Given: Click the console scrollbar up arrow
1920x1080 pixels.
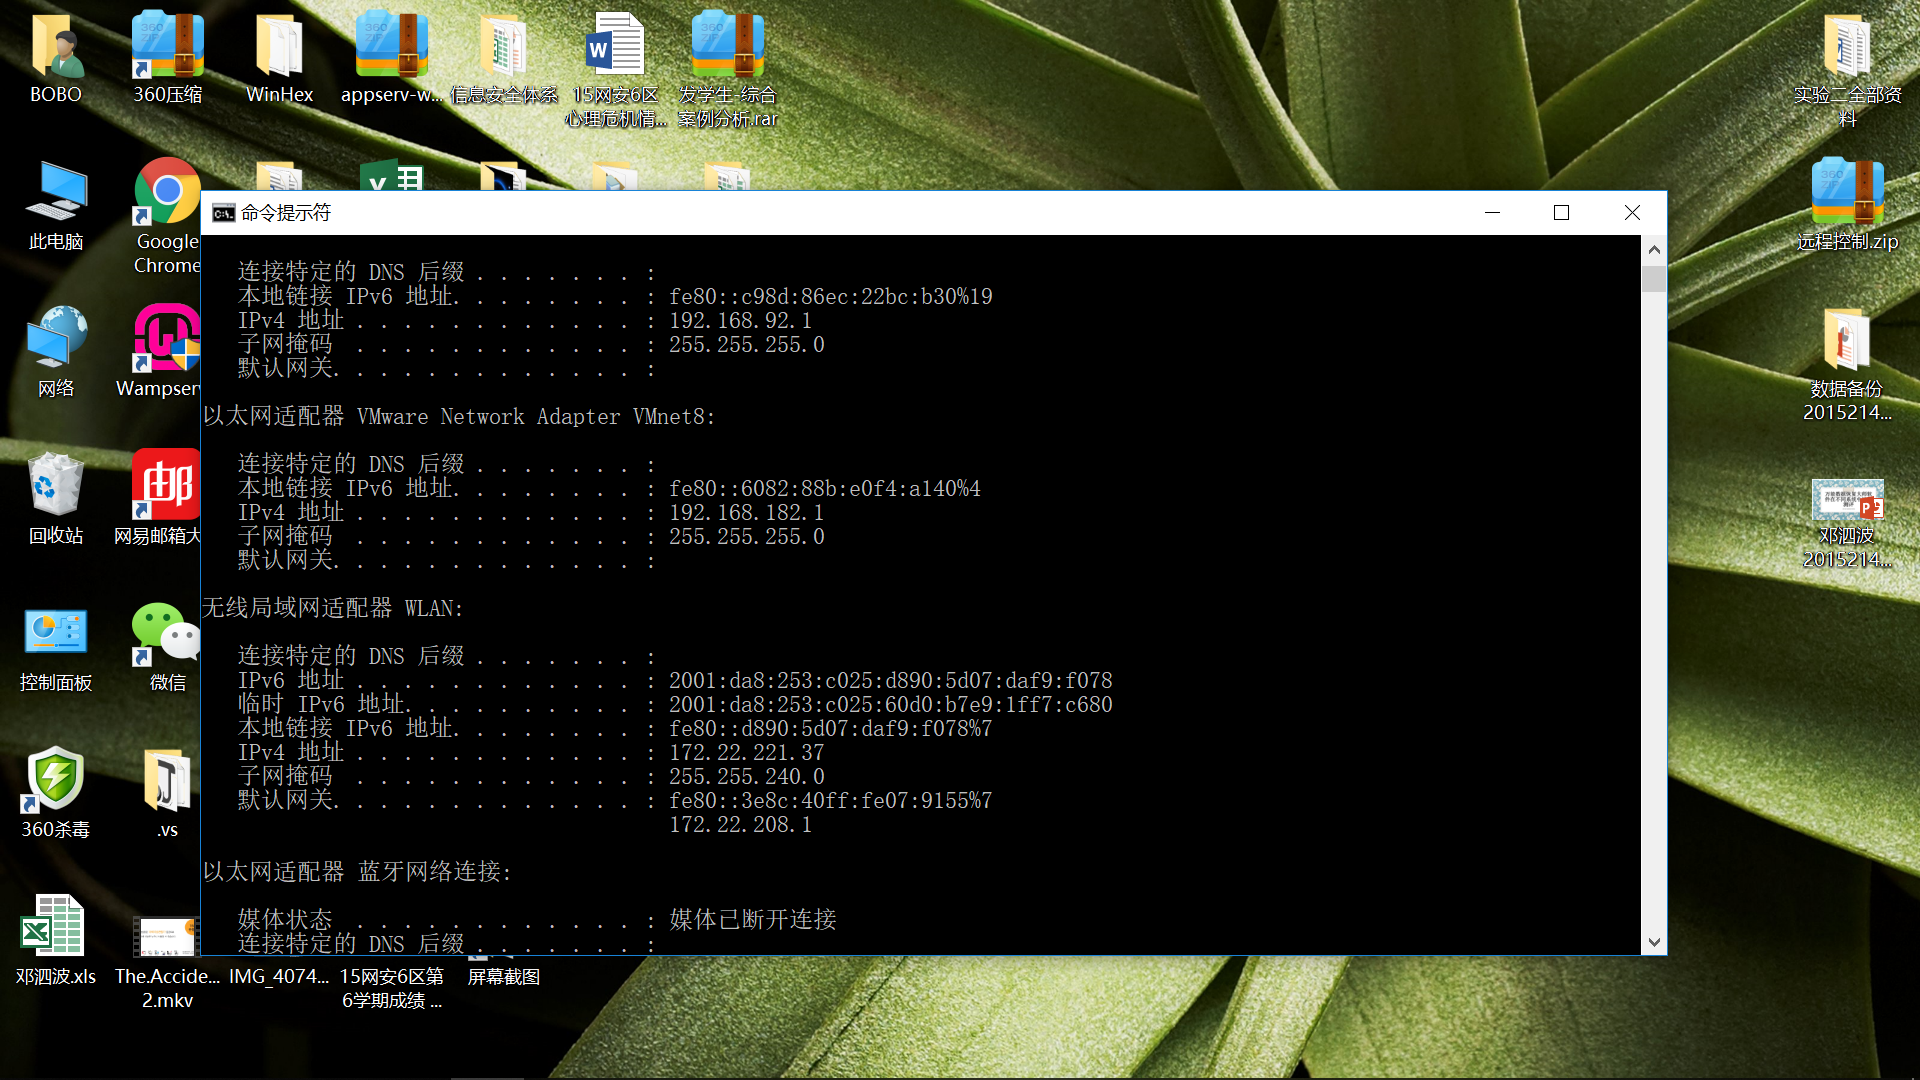Looking at the screenshot, I should (x=1654, y=250).
